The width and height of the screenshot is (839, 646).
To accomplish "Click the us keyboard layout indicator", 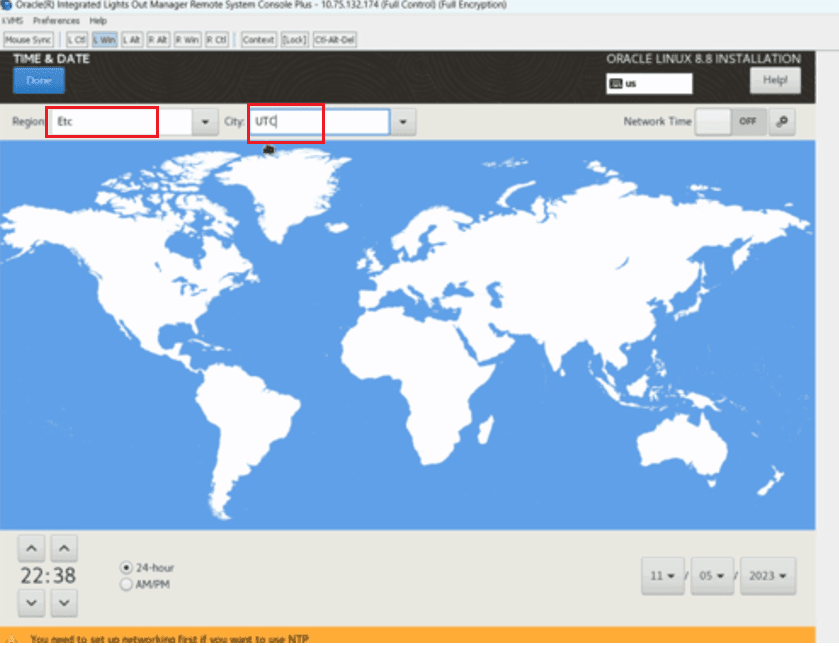I will (649, 83).
